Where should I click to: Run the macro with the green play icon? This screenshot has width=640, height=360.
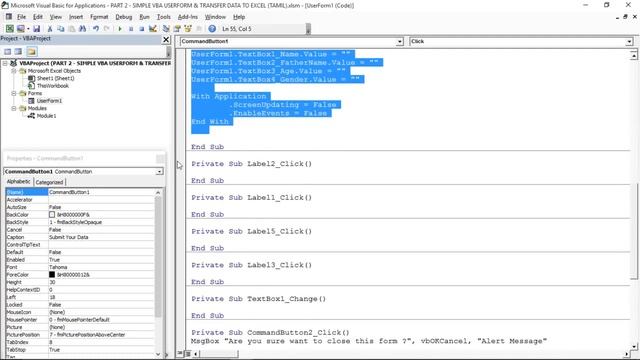[120, 29]
